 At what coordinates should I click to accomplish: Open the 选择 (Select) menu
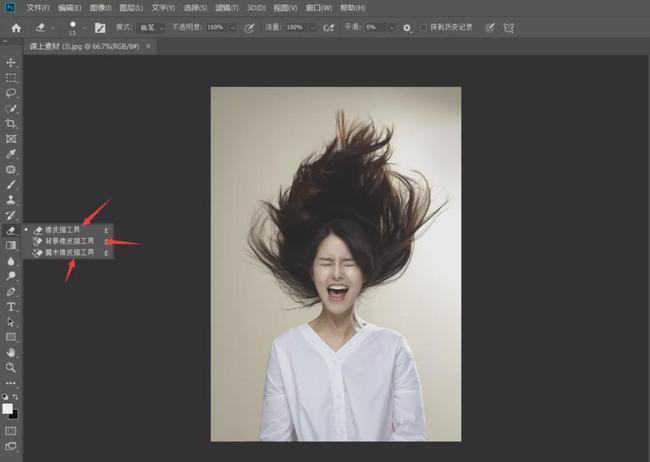tap(195, 8)
